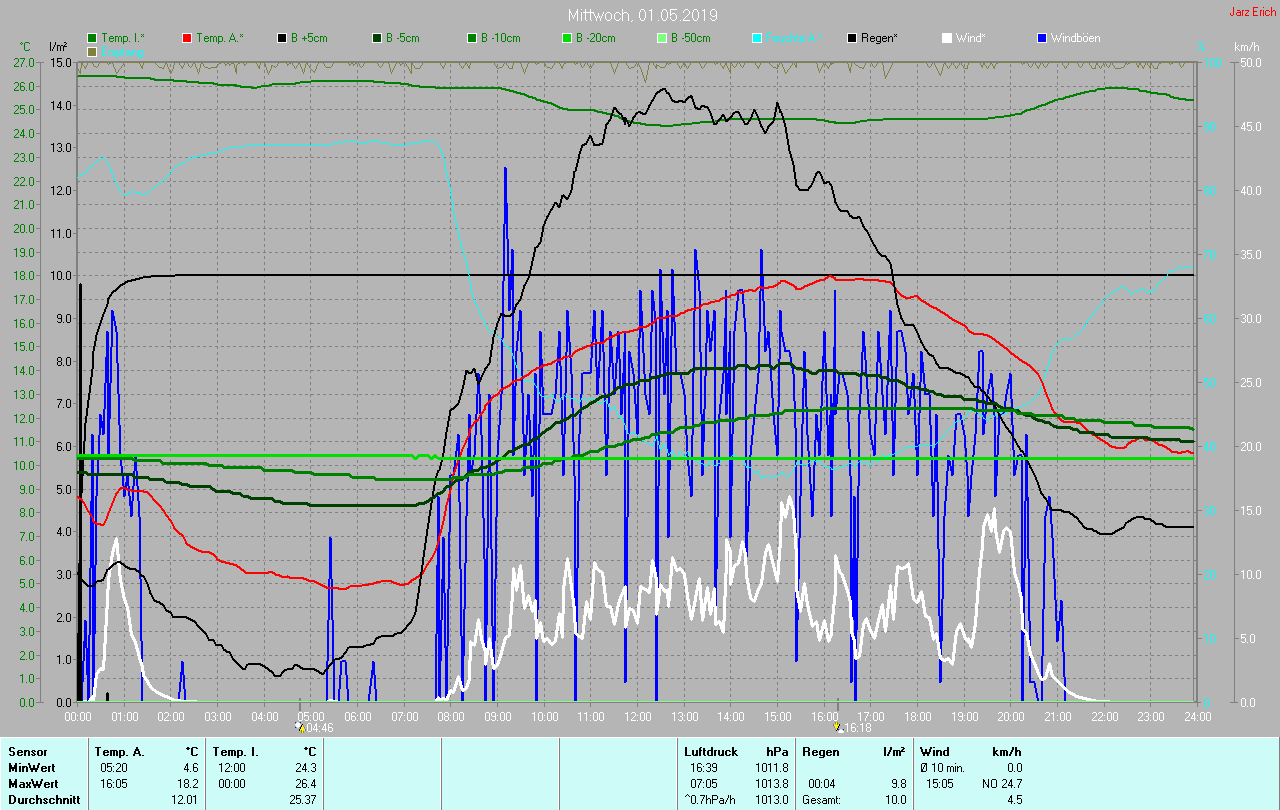Select the white Wind* legend swatch
1280x810 pixels.
point(947,38)
